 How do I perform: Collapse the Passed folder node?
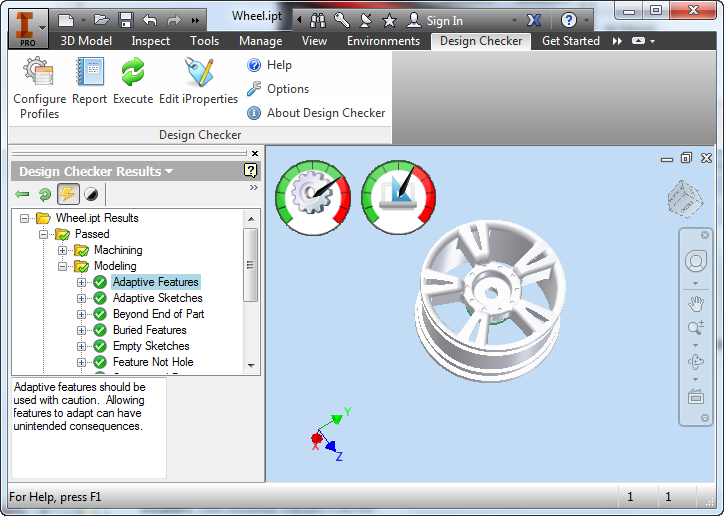tap(43, 234)
